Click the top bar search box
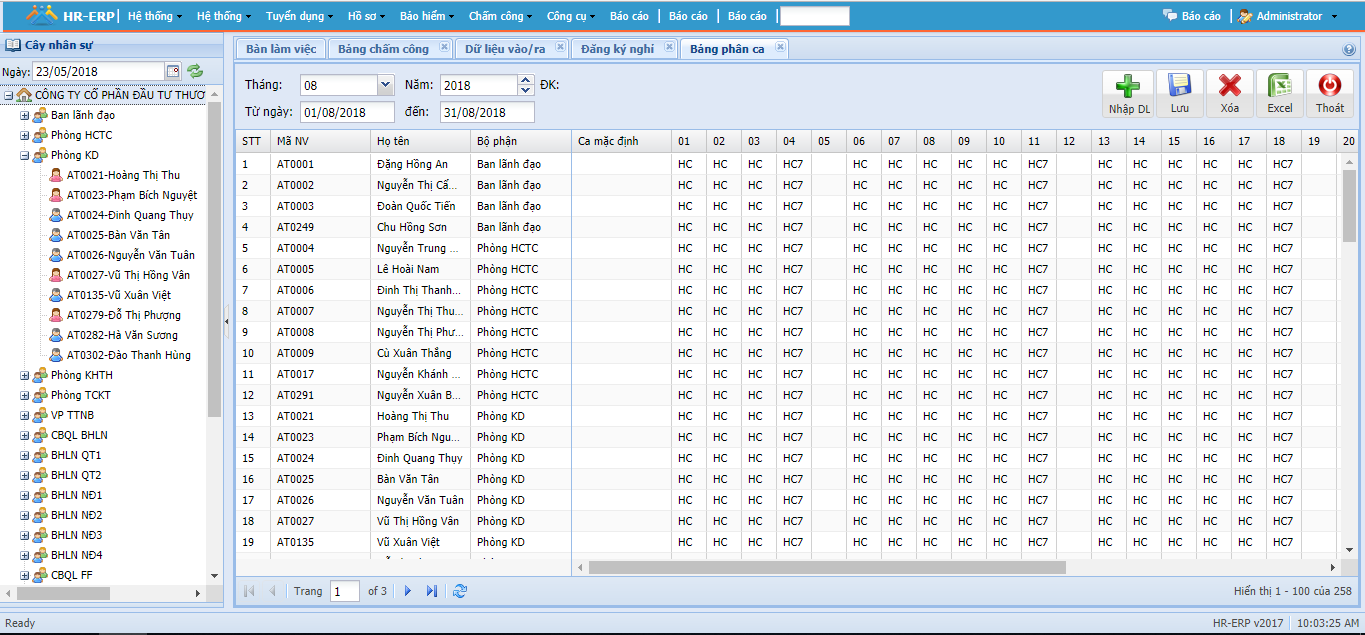Image resolution: width=1365 pixels, height=635 pixels. [814, 16]
